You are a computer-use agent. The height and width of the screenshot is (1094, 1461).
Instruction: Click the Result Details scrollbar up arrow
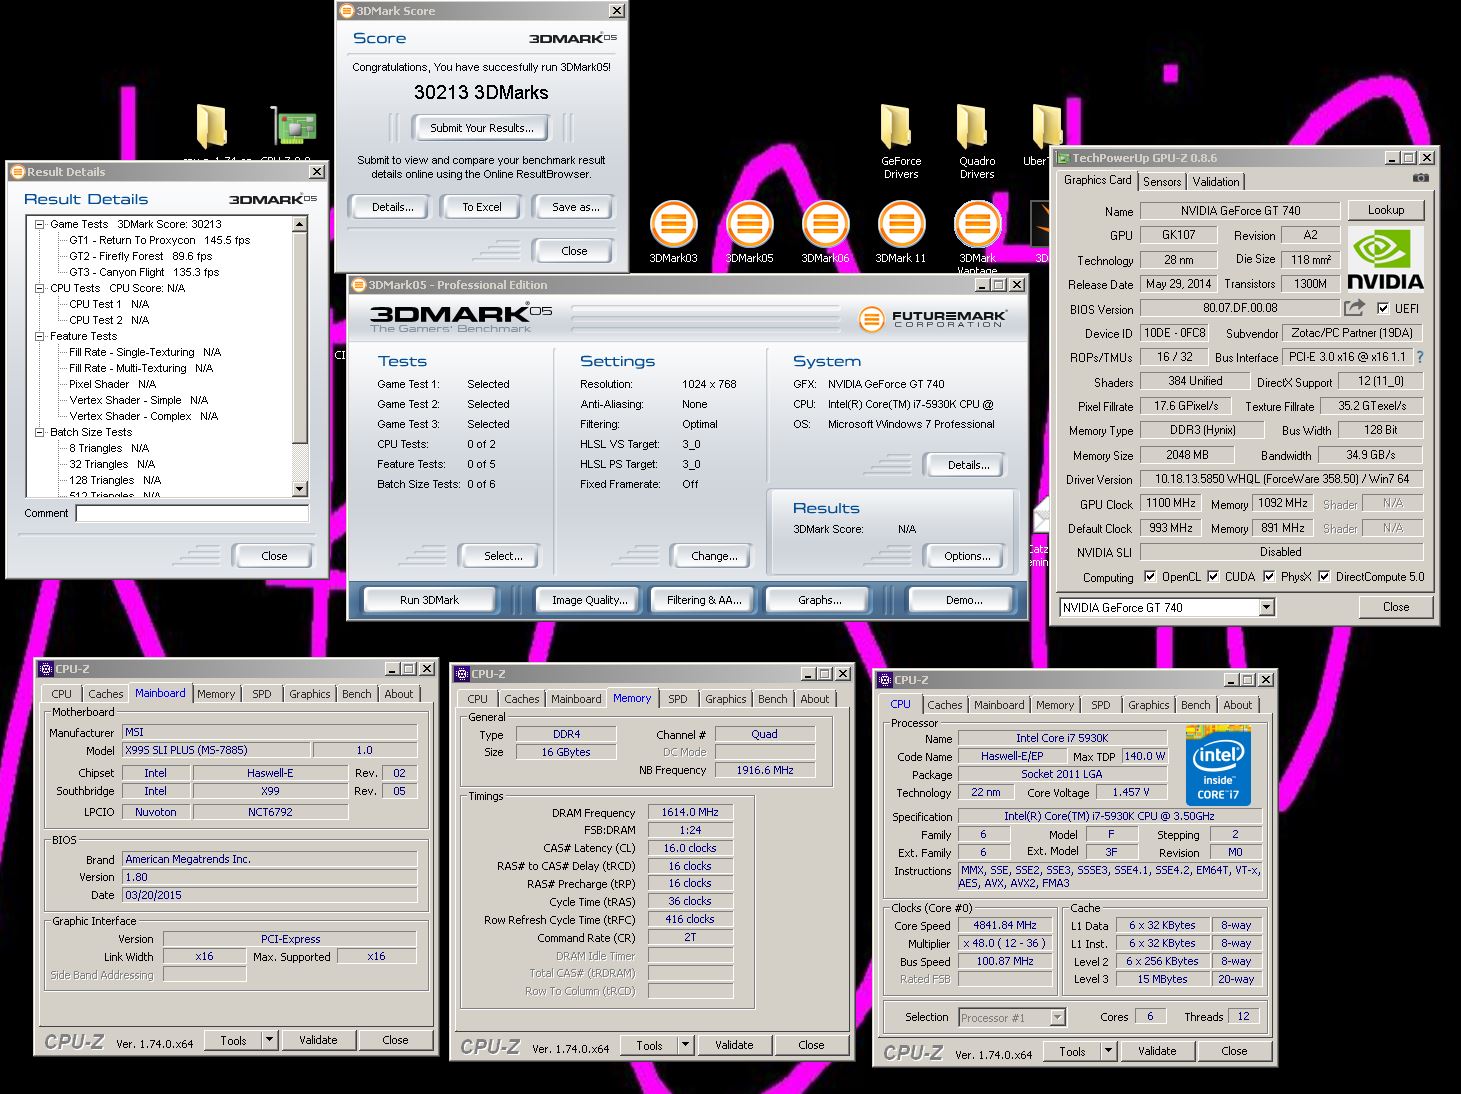[300, 224]
